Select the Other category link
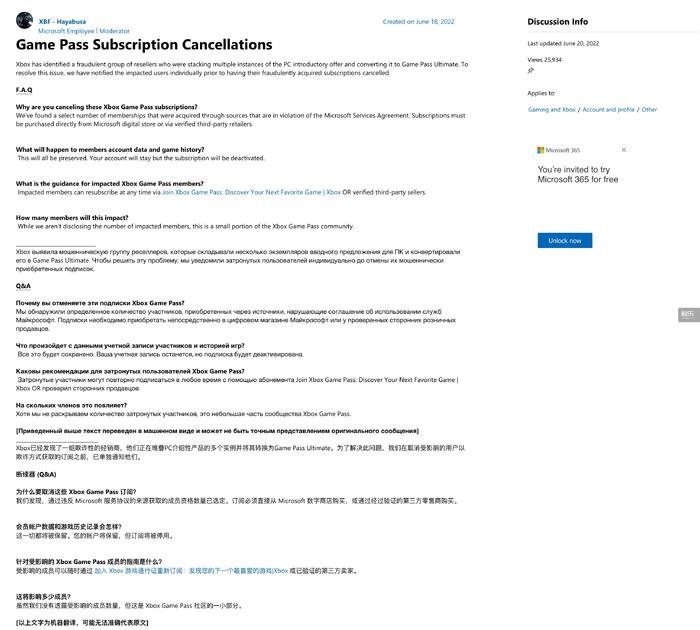Image resolution: width=700 pixels, height=630 pixels. tap(650, 109)
